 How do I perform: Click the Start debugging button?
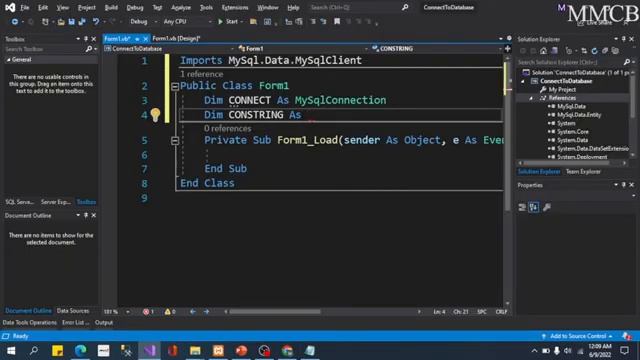pos(228,22)
